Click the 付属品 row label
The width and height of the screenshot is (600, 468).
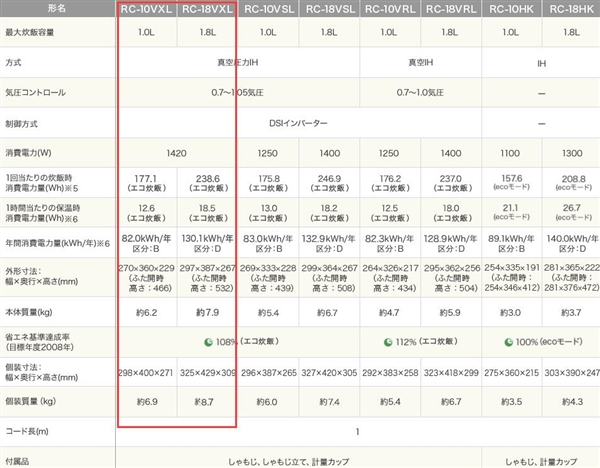pyautogui.click(x=18, y=461)
